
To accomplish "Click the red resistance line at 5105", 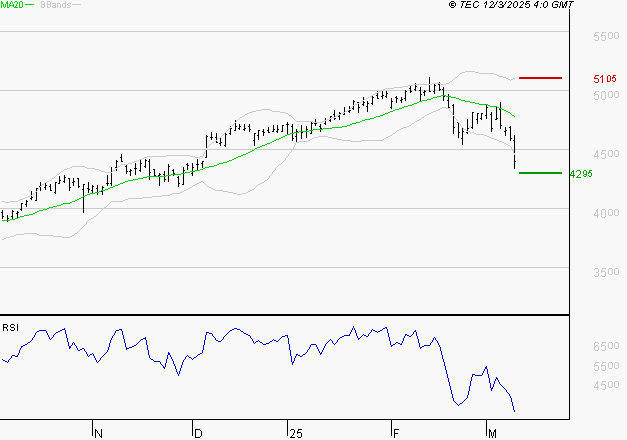I will (x=540, y=78).
